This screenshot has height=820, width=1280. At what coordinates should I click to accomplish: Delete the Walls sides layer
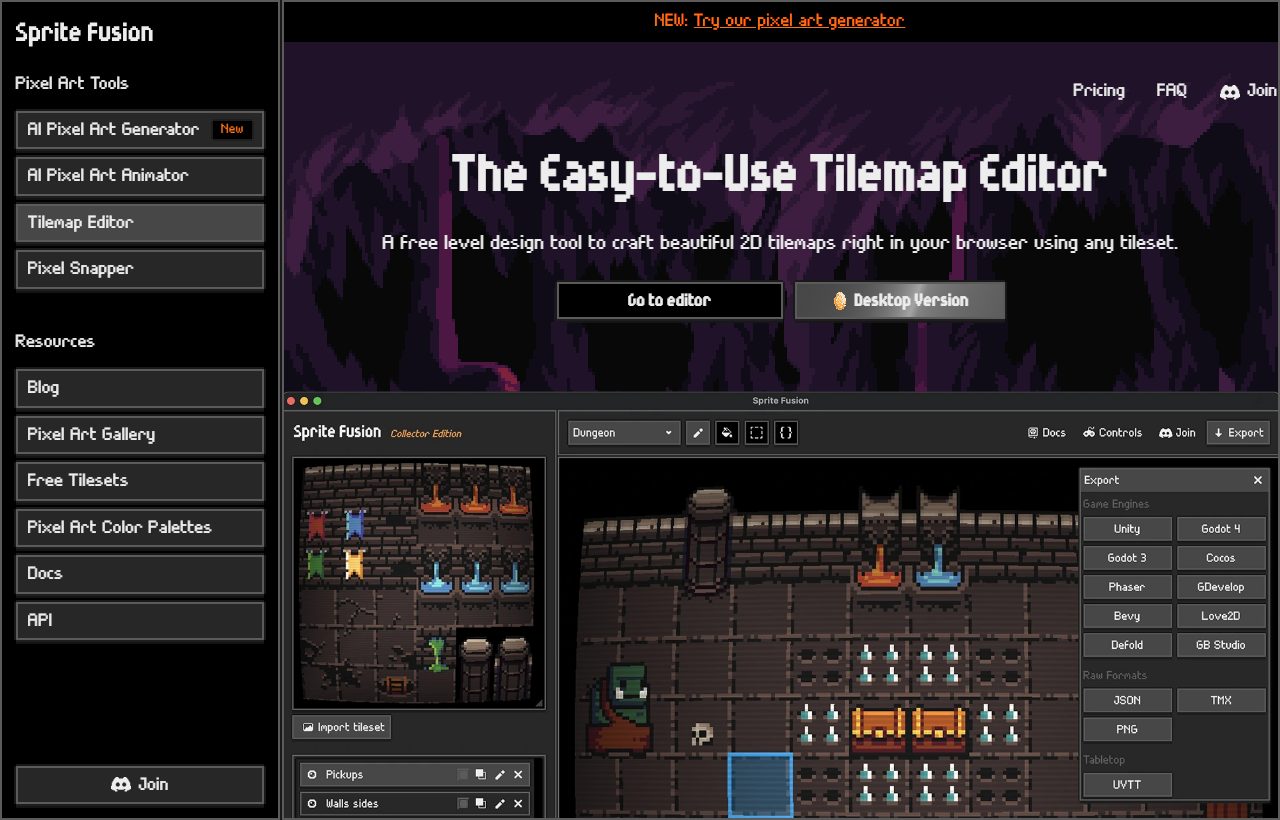[x=518, y=803]
